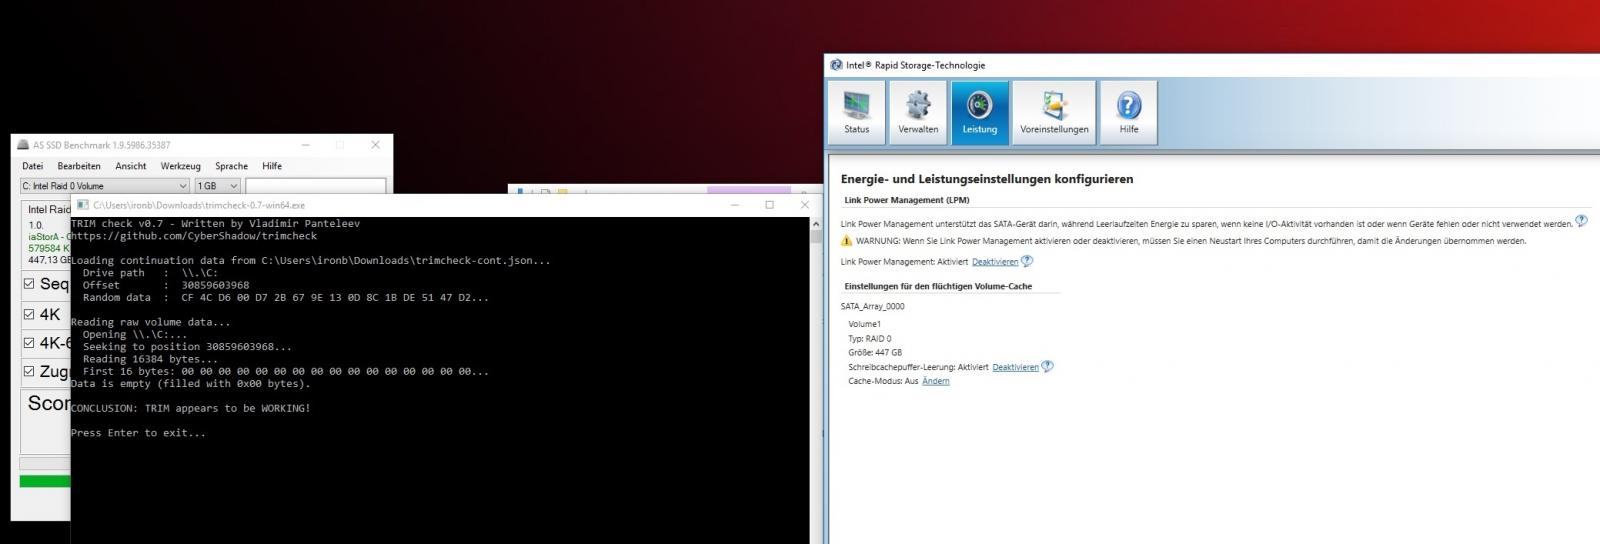Click help icon ending the LPM description

1581,221
